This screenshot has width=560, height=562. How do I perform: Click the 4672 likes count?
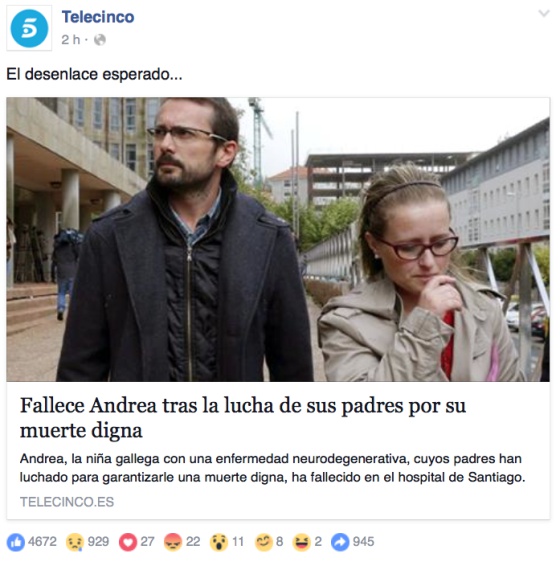[x=42, y=542]
